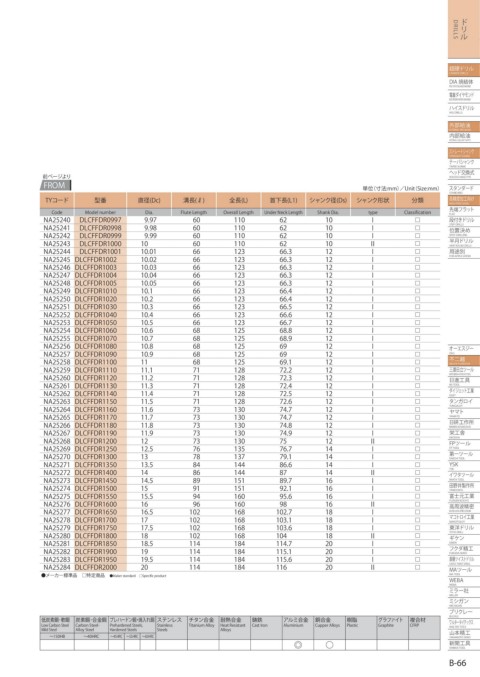Click the double-circle mark under Aluminium
The image size is (480, 677).
(297, 645)
